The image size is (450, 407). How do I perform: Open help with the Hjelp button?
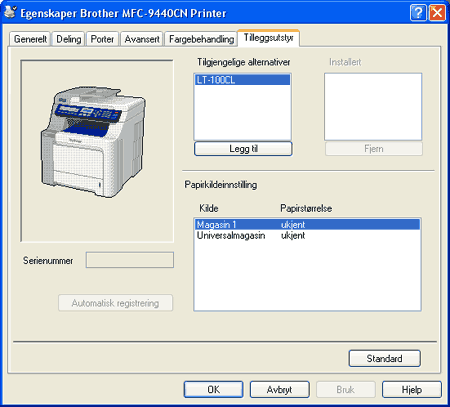[x=412, y=389]
